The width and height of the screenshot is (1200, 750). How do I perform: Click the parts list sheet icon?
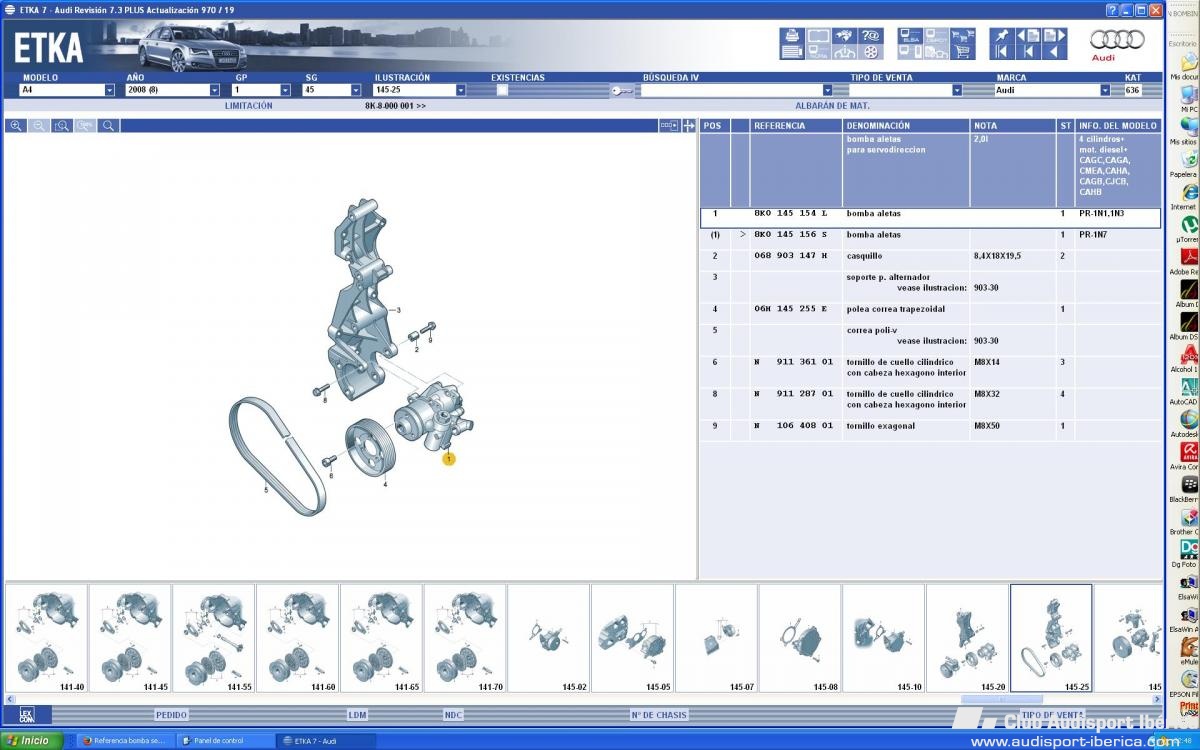click(x=792, y=51)
